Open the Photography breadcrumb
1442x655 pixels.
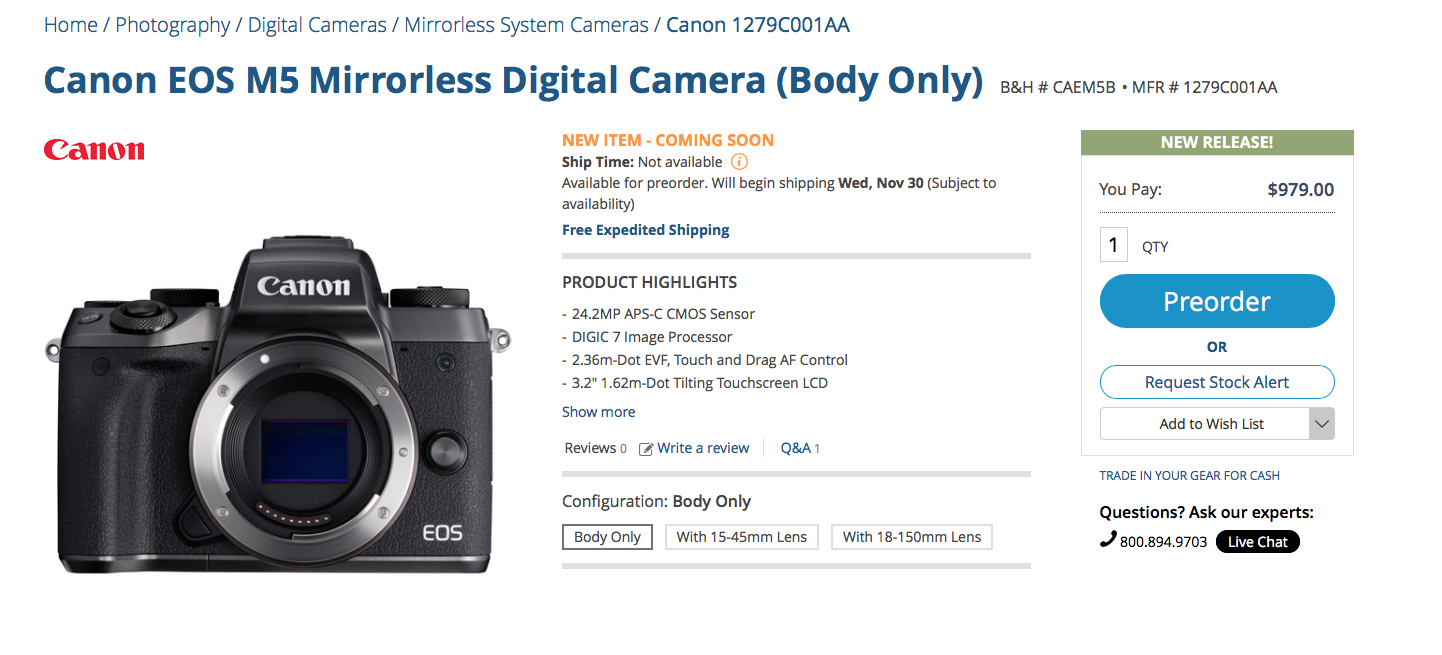[x=173, y=25]
